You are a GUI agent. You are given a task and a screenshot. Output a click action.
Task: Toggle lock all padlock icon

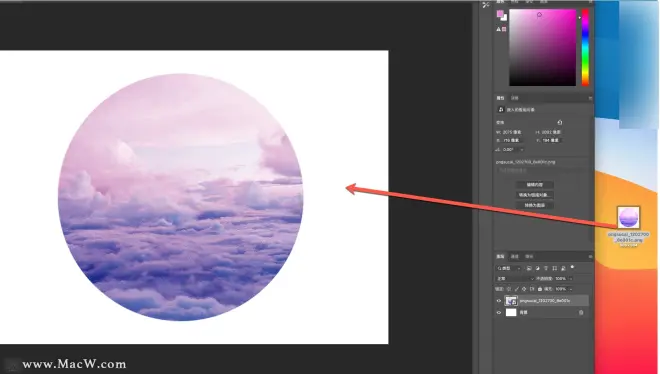[540, 289]
